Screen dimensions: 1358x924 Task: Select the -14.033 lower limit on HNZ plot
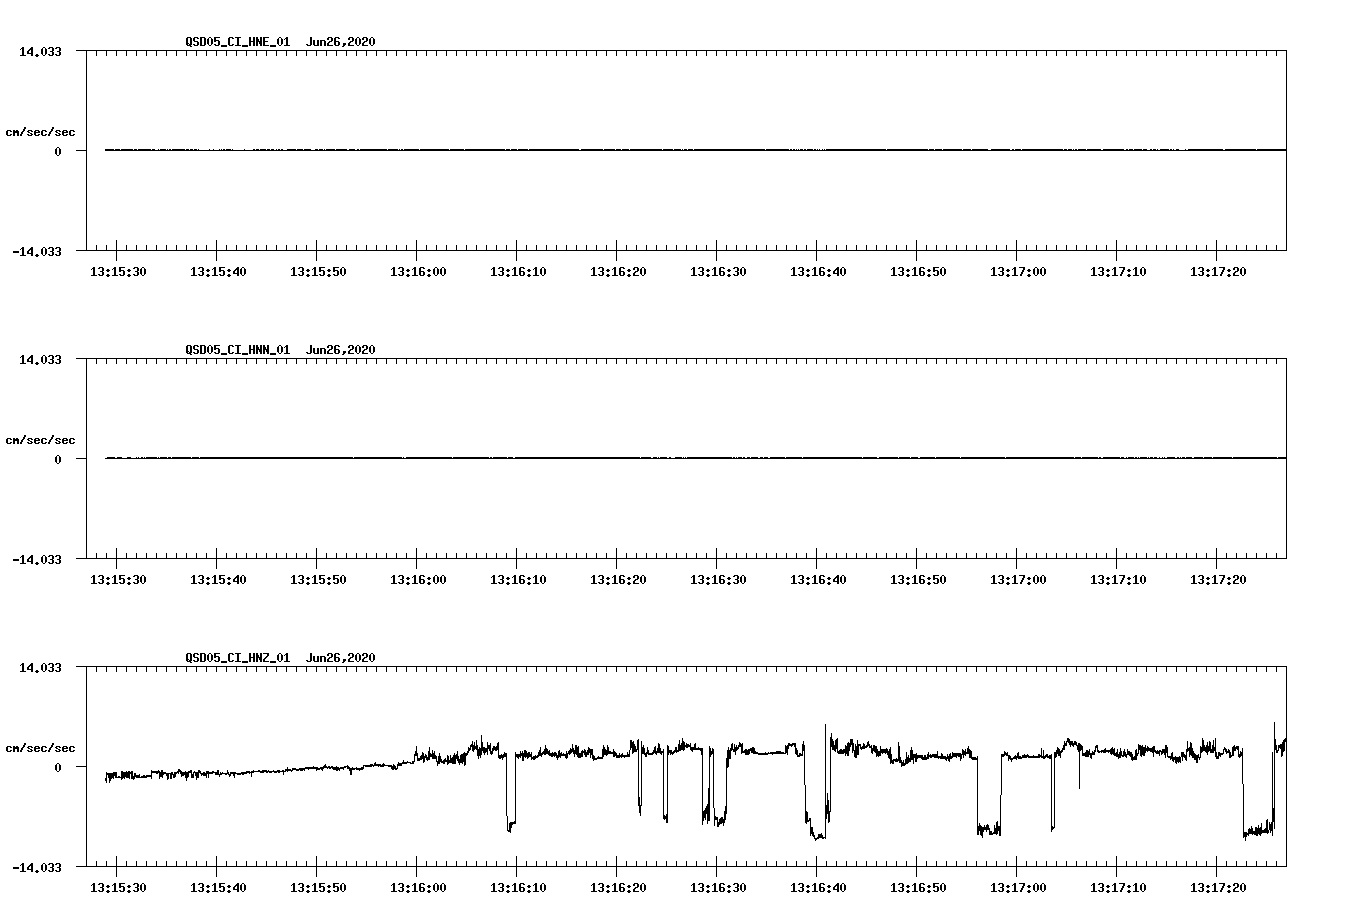point(37,868)
